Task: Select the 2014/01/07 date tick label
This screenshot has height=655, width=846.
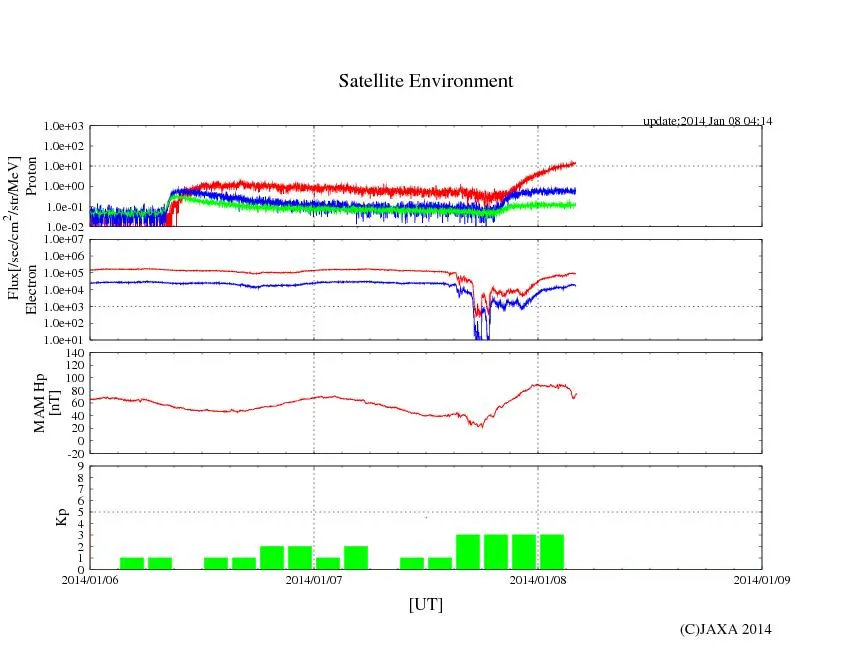Action: 314,579
